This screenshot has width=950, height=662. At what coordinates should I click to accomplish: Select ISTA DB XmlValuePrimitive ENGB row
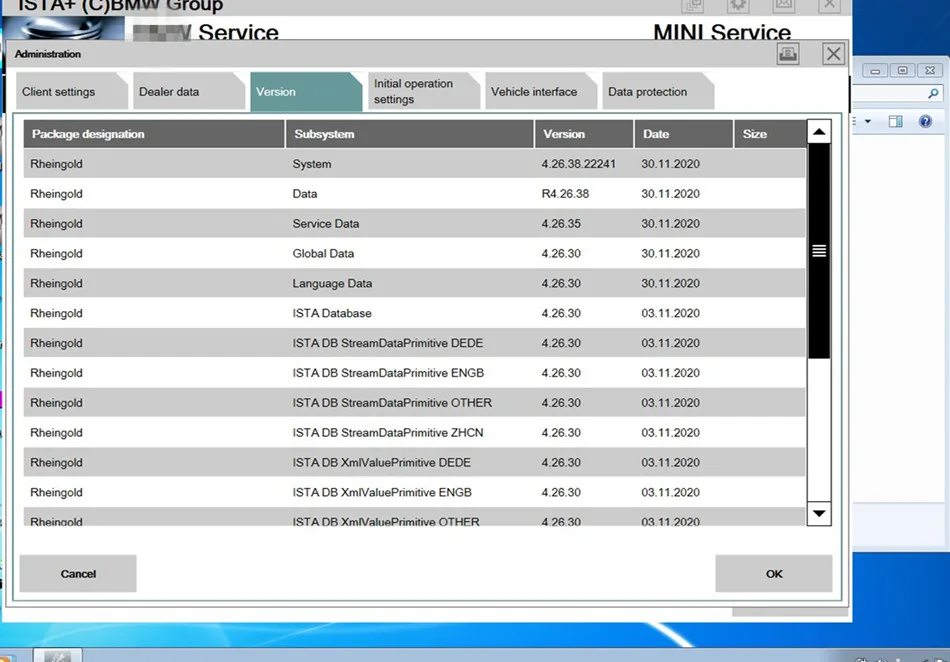(414, 492)
